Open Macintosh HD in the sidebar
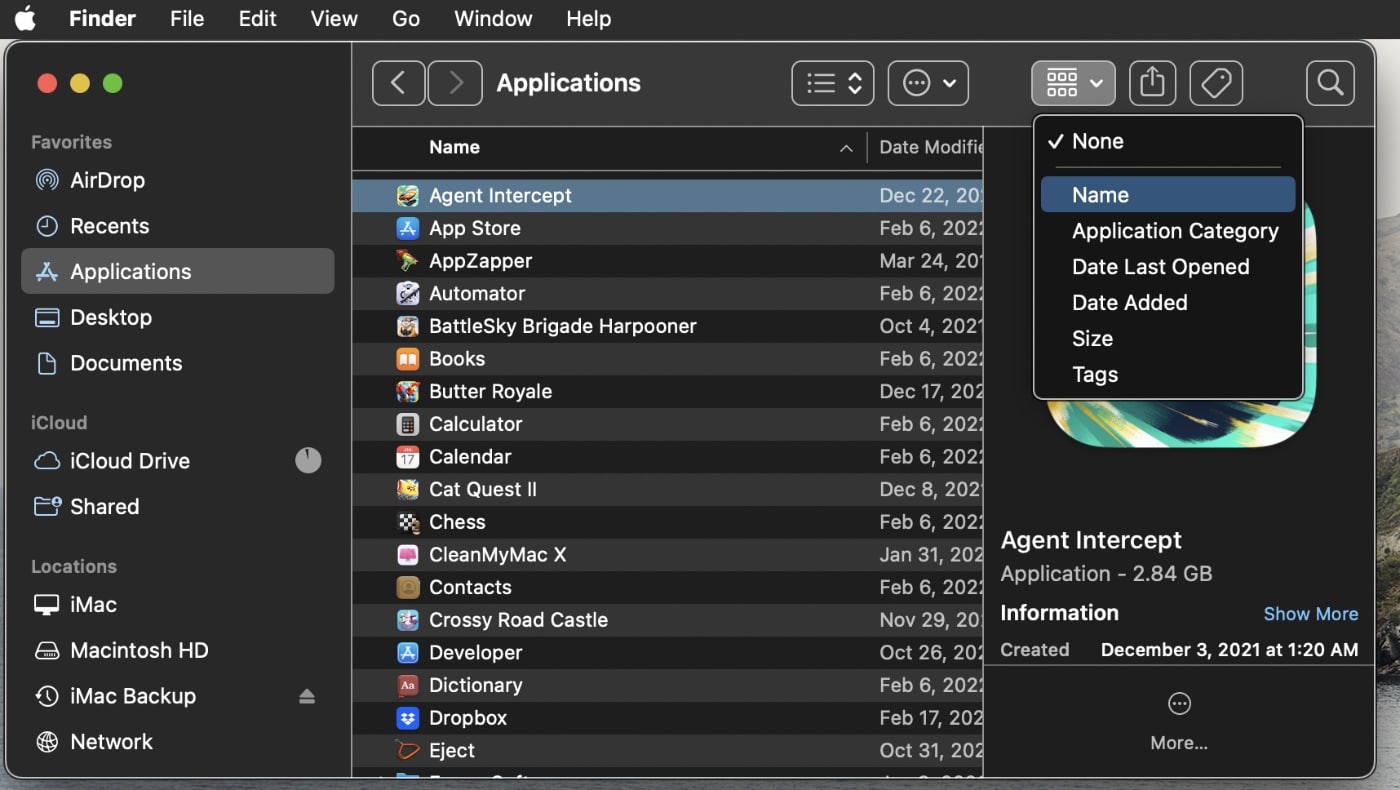 click(178, 650)
